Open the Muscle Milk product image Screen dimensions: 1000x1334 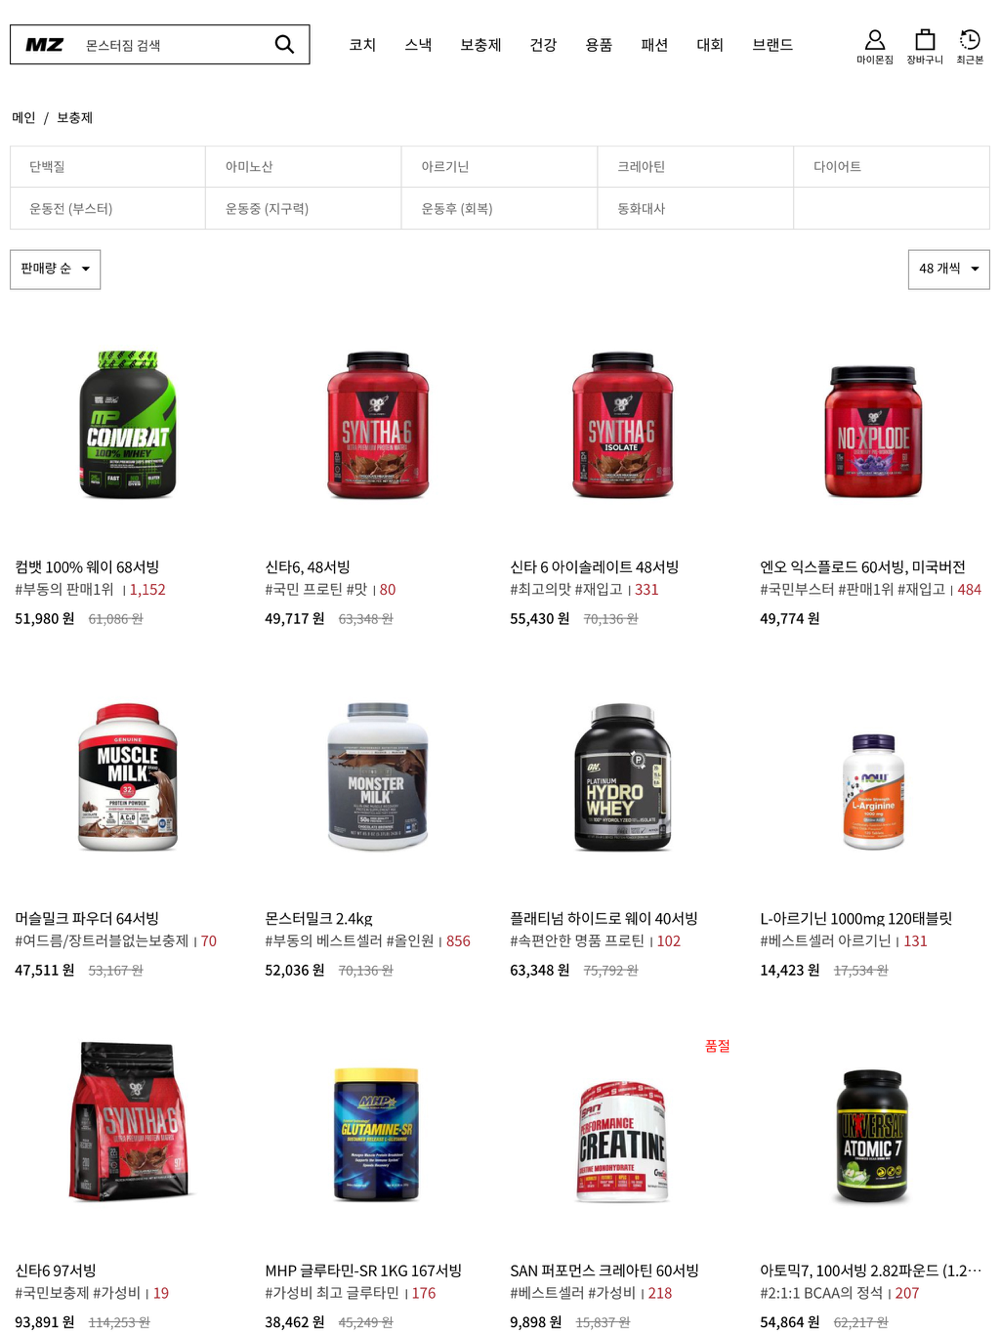[128, 778]
